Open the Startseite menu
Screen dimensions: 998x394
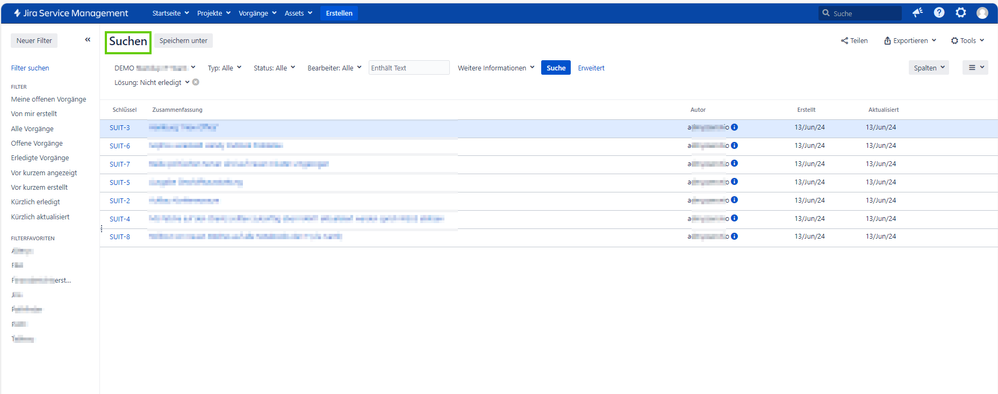171,13
